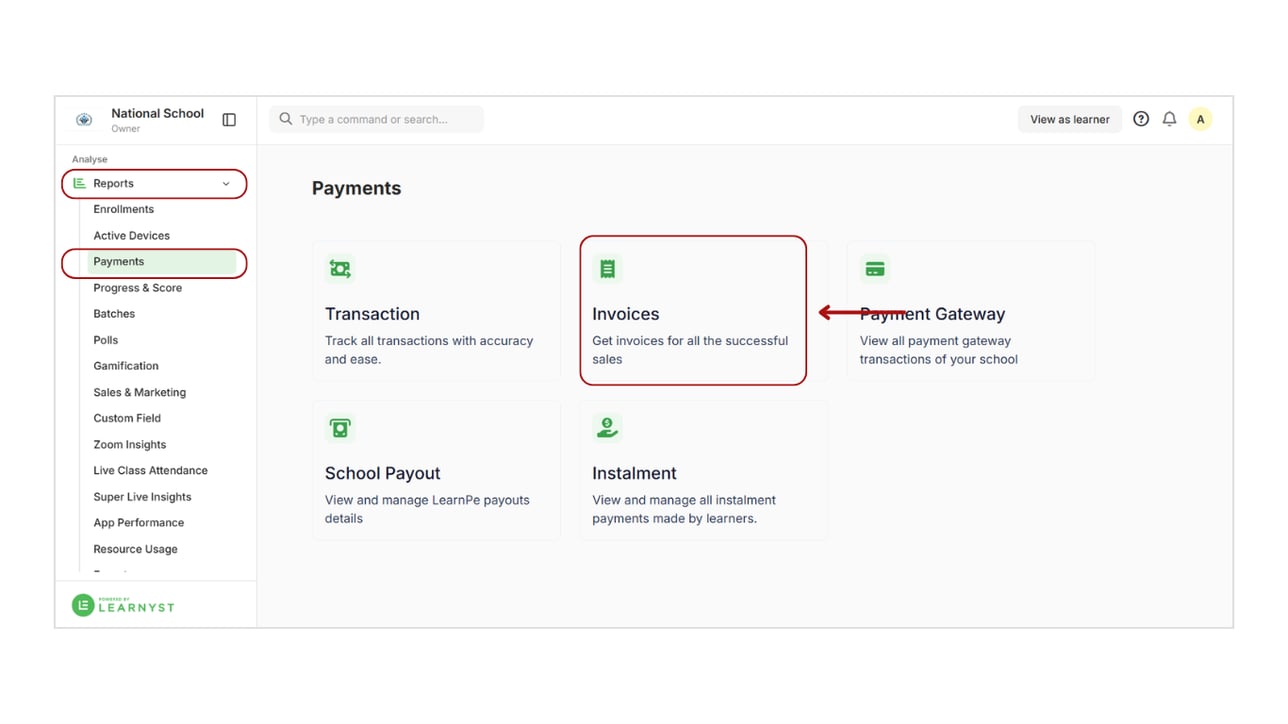The width and height of the screenshot is (1288, 724).
Task: Click "View and manage all instalment" text
Action: click(684, 500)
